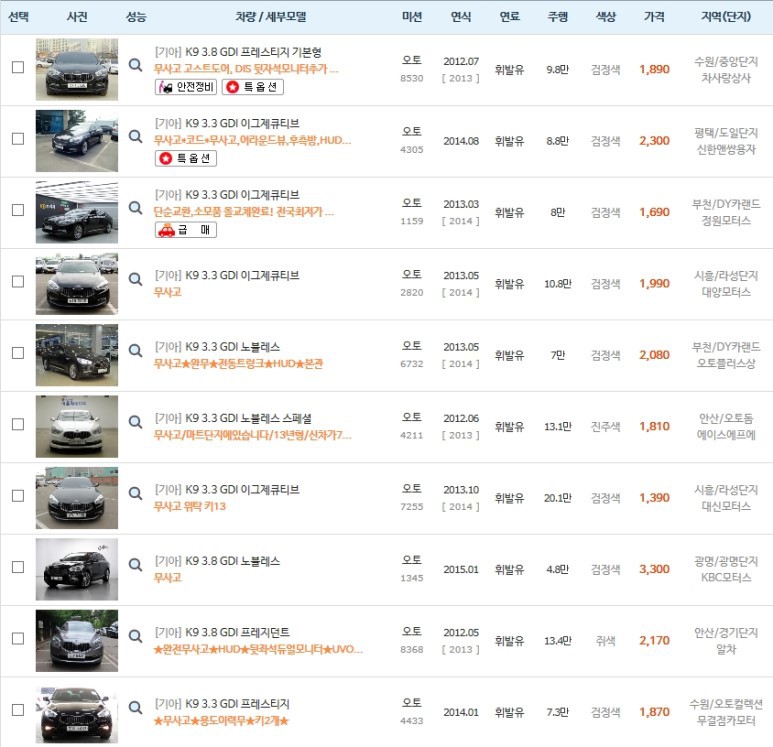Click price 1,990 in listing
773x747 pixels.
pyautogui.click(x=654, y=284)
